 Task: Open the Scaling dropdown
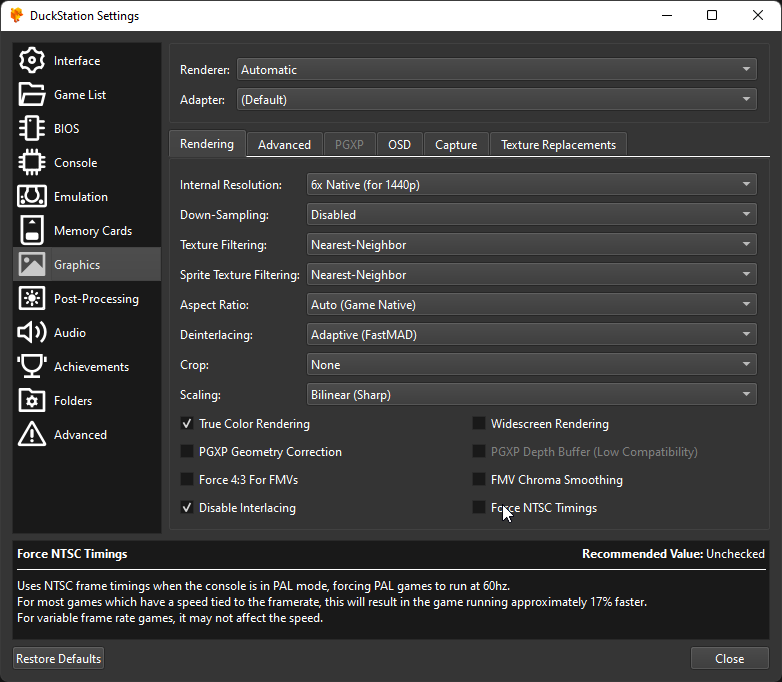532,394
